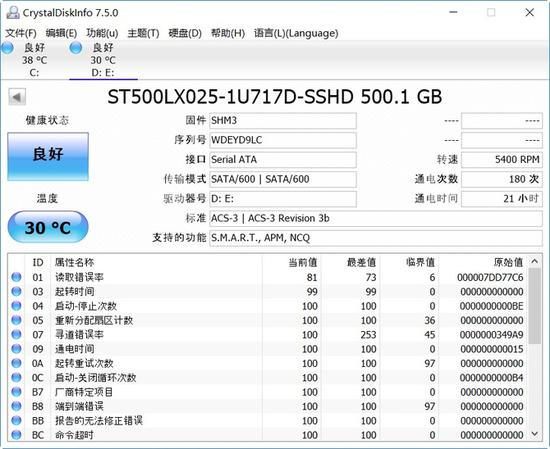Screen dimensions: 550x449
Task: Click the drive letter field D: E:
Action: pyautogui.click(x=283, y=199)
